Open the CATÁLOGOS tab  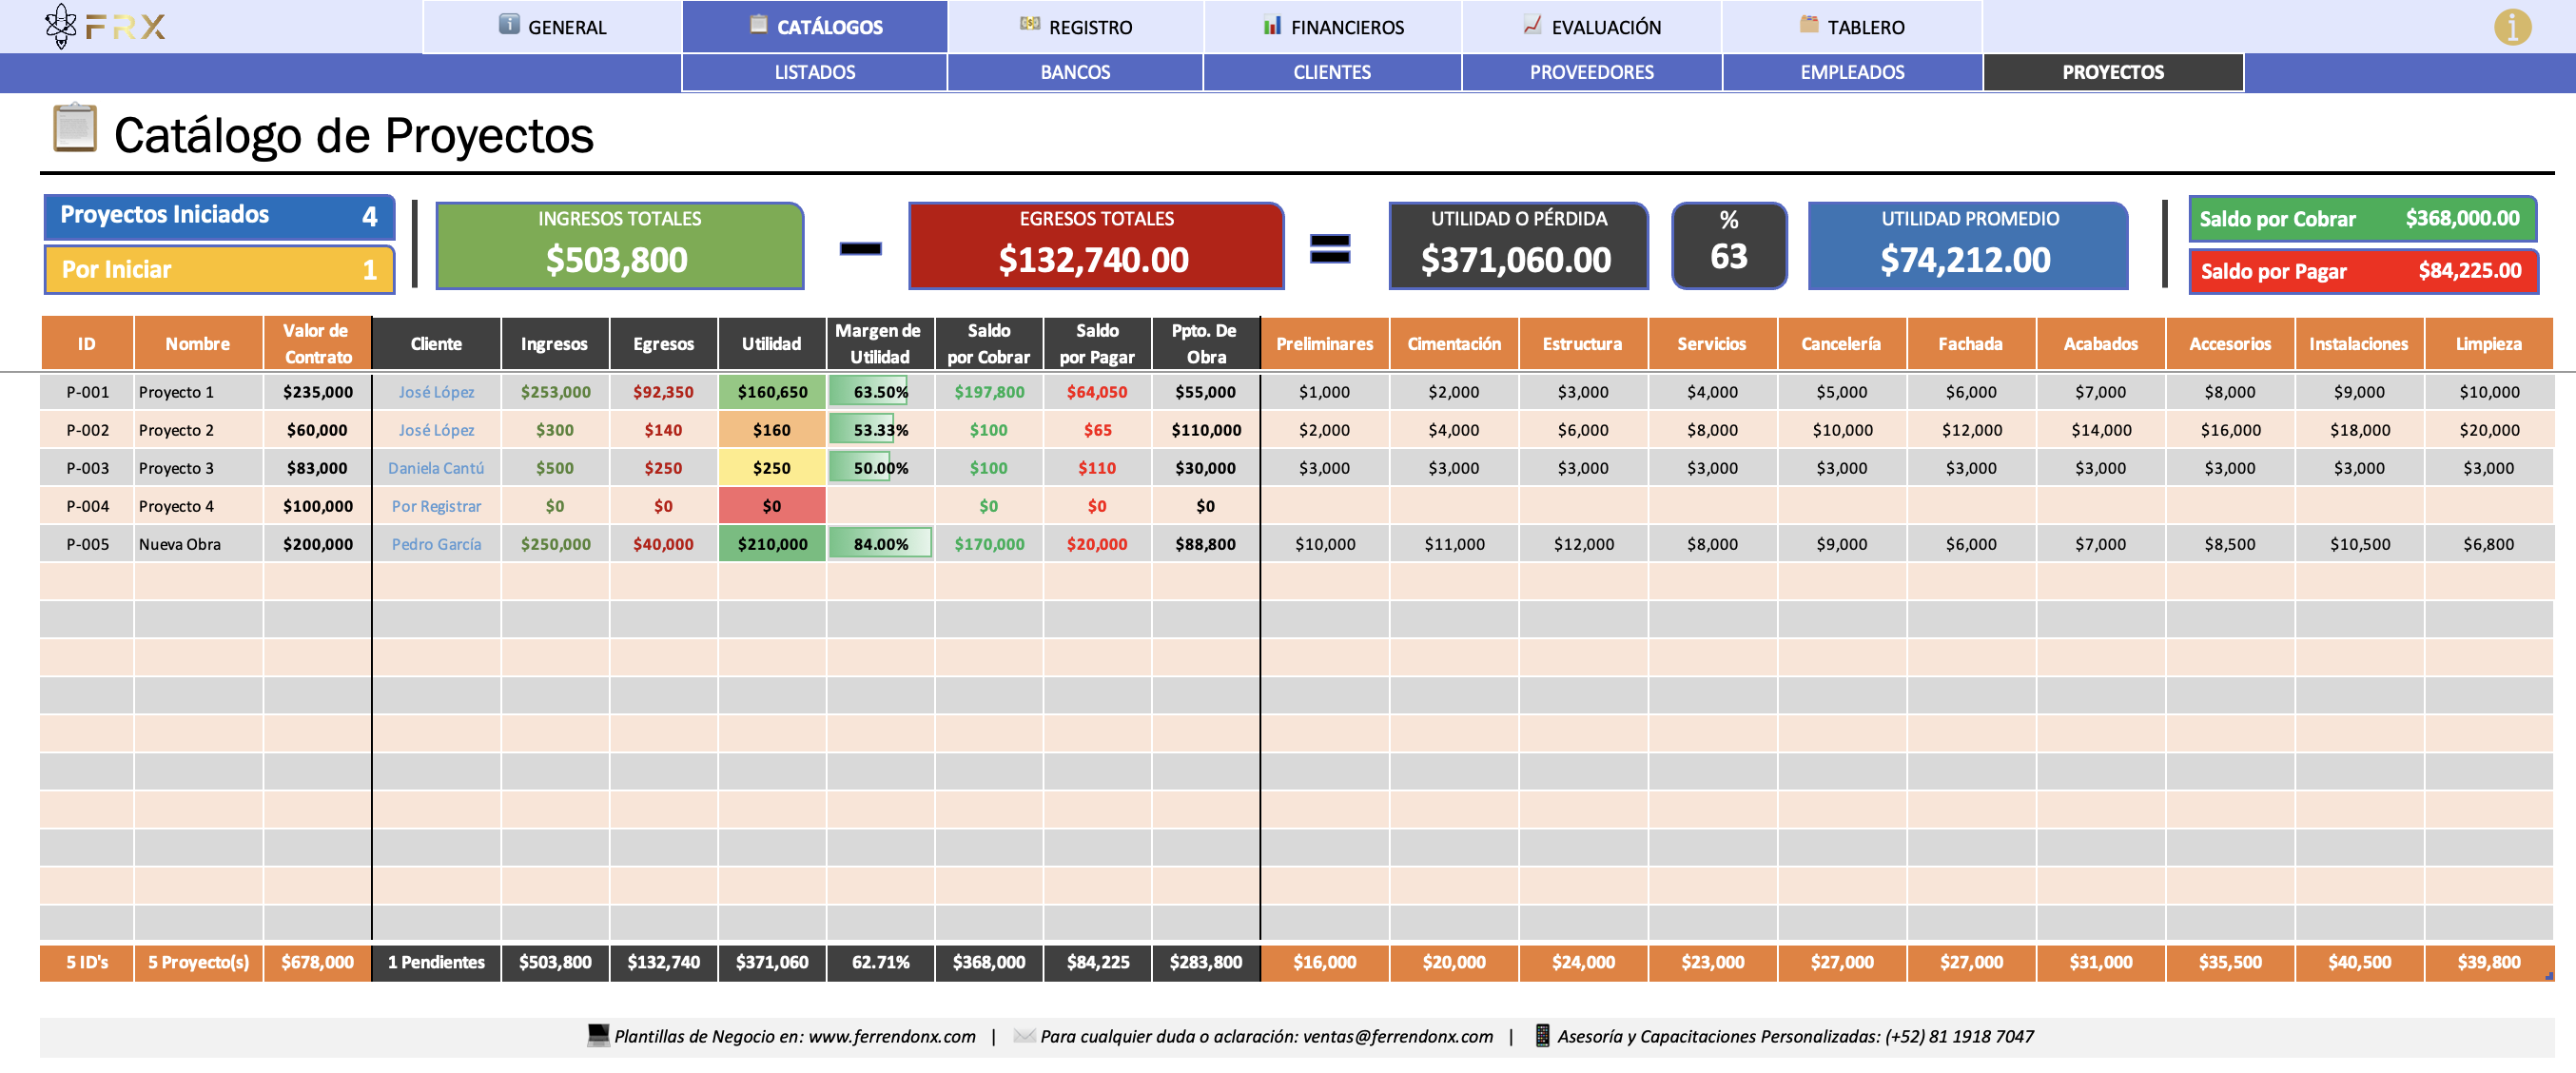pos(815,27)
